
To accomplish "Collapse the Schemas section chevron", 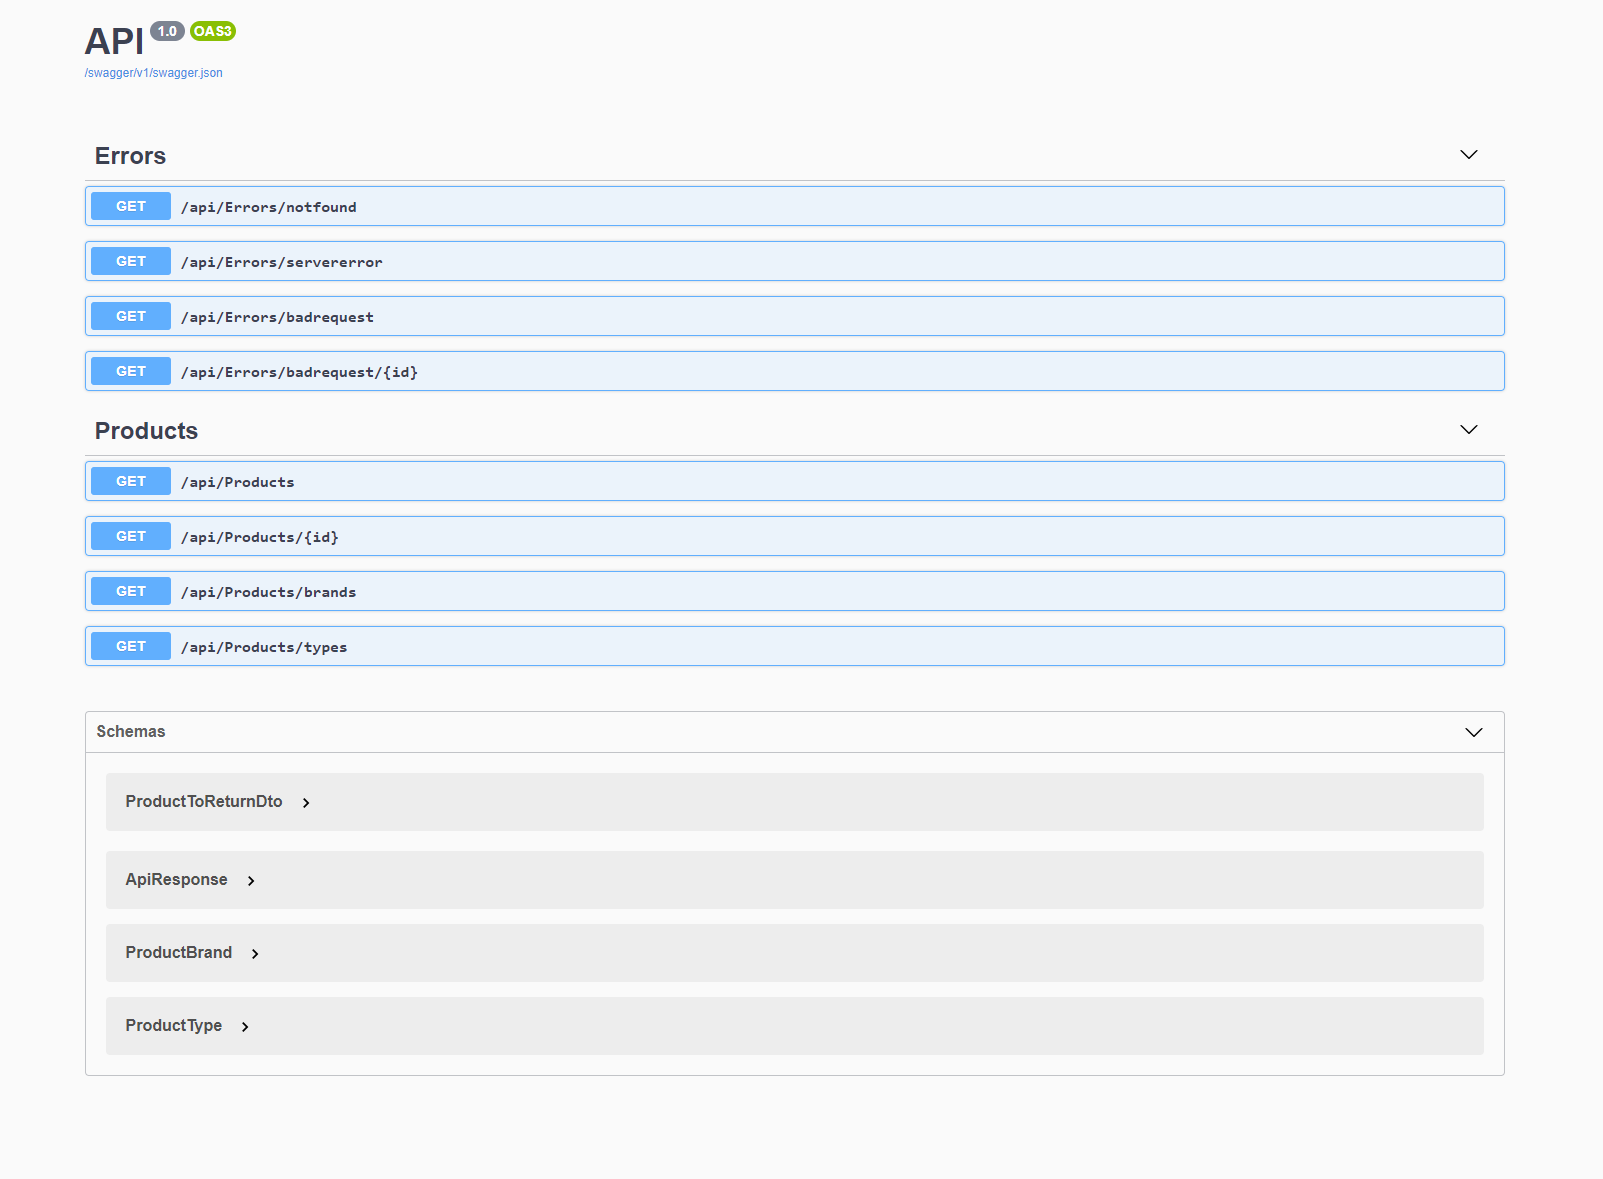I will (x=1473, y=732).
